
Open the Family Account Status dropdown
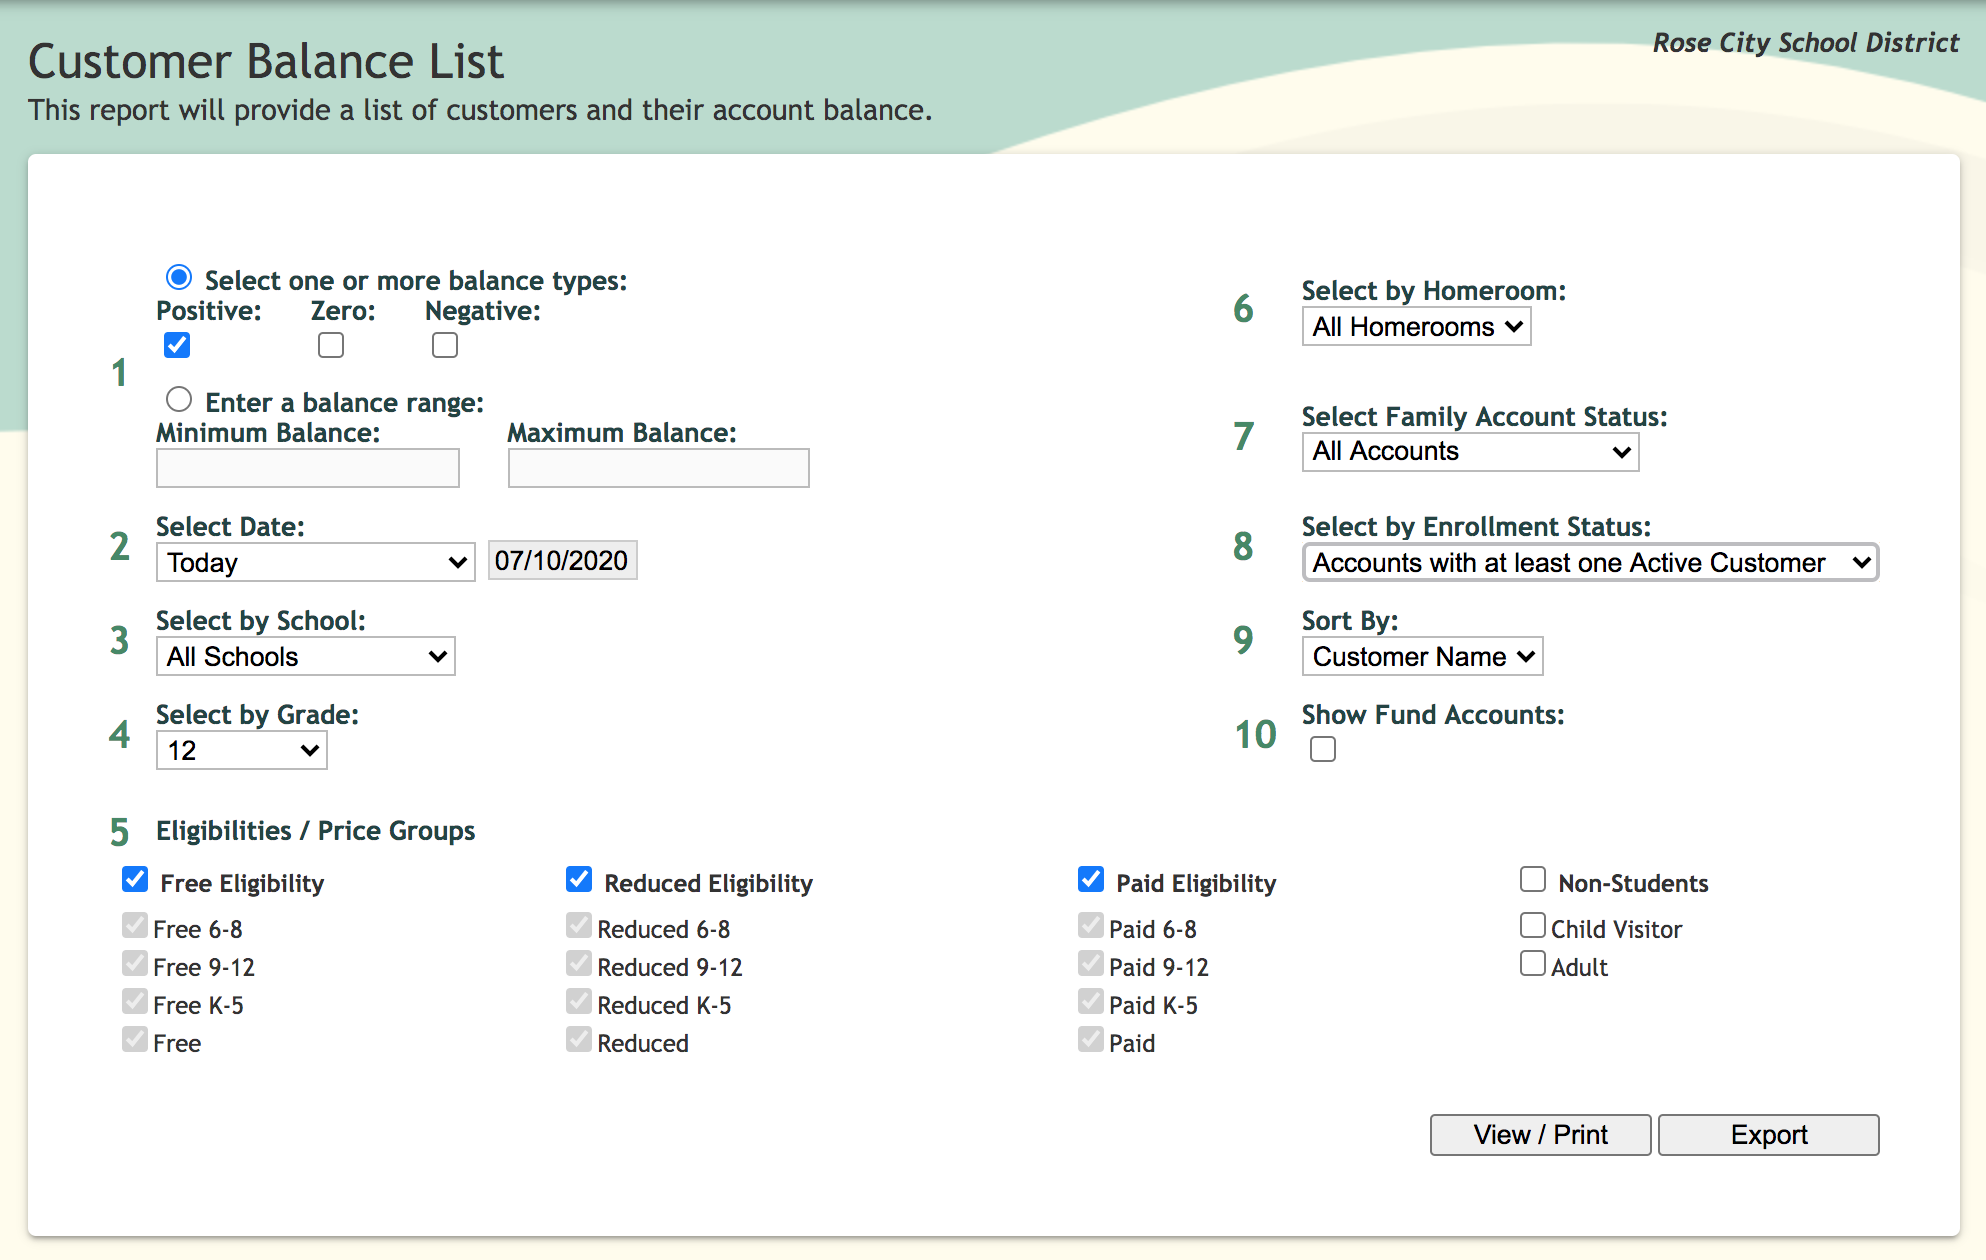pos(1470,452)
